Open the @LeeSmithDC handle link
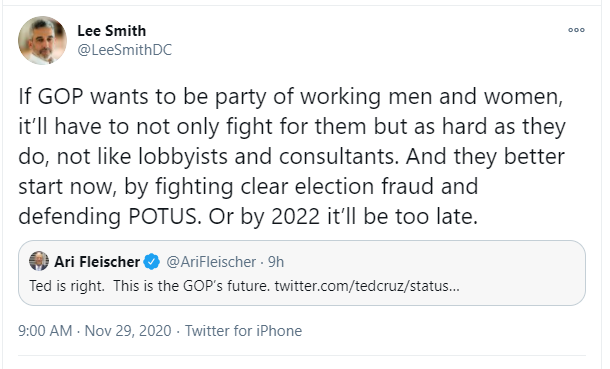610x369 pixels. tap(124, 50)
